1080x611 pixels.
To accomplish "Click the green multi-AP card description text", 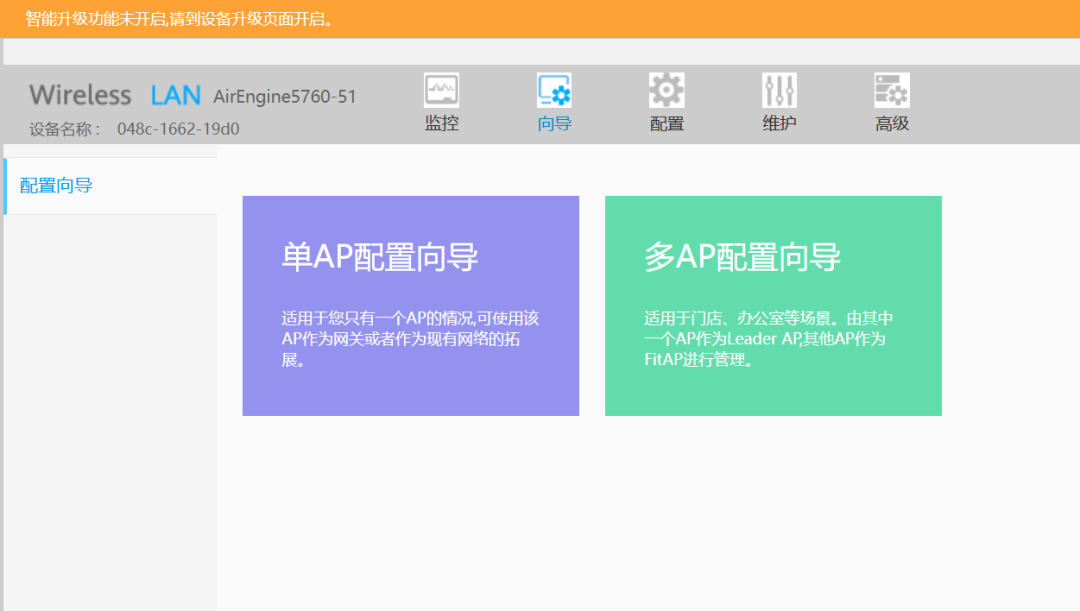I will pyautogui.click(x=768, y=339).
